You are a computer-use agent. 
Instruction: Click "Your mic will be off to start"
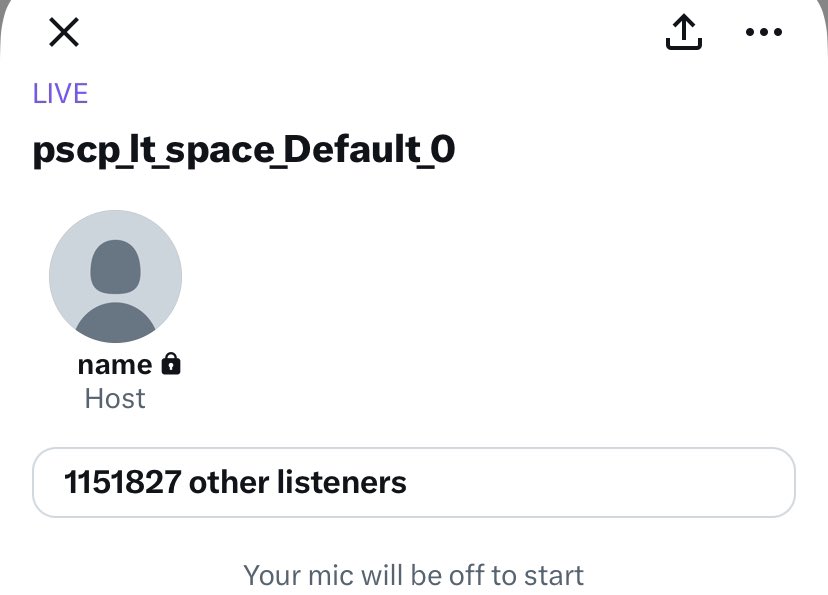coord(414,575)
